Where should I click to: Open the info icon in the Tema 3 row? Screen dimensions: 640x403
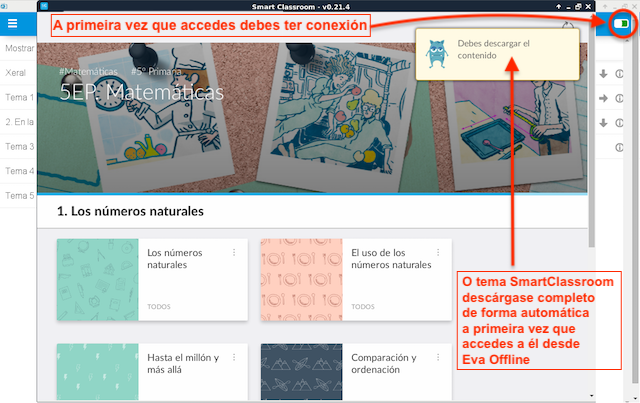coord(619,147)
